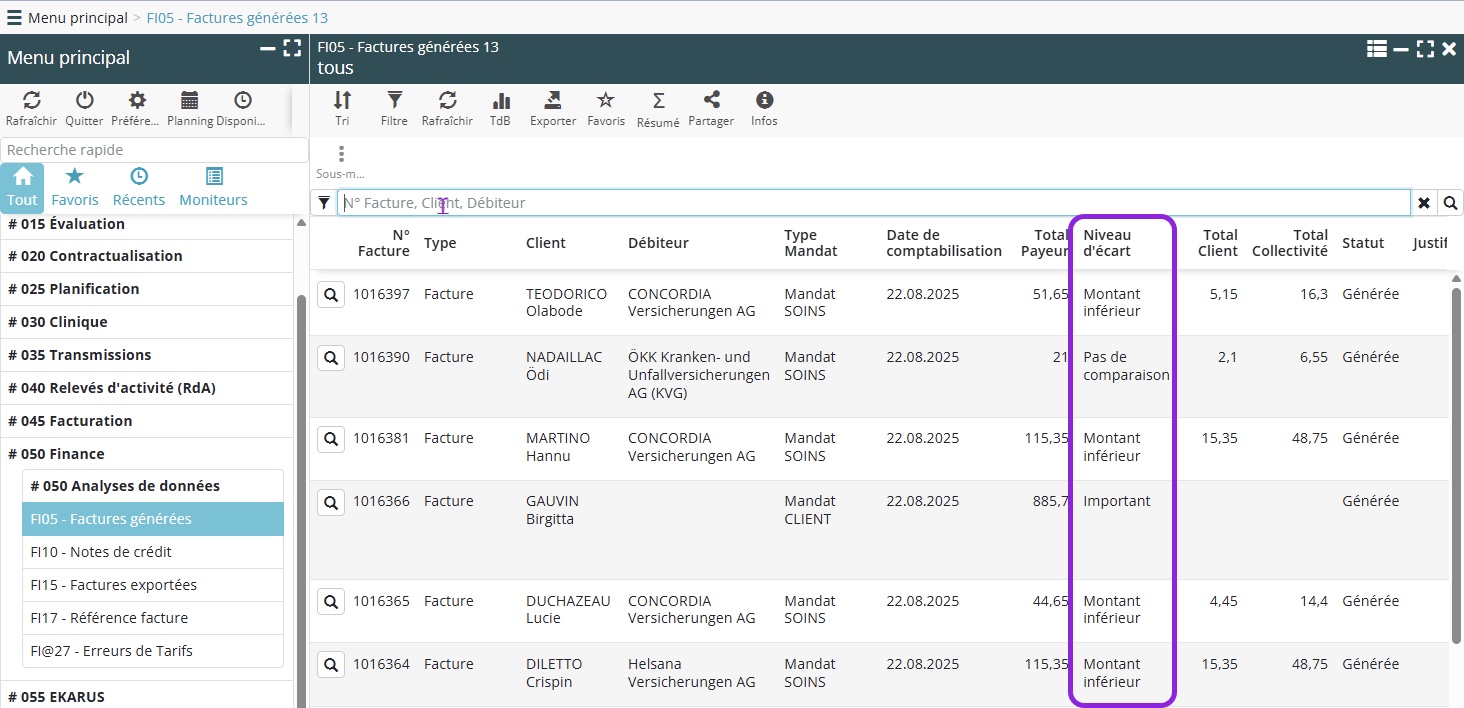Switch to the Moniteurs tab
Screen dimensions: 1464x708
point(213,187)
